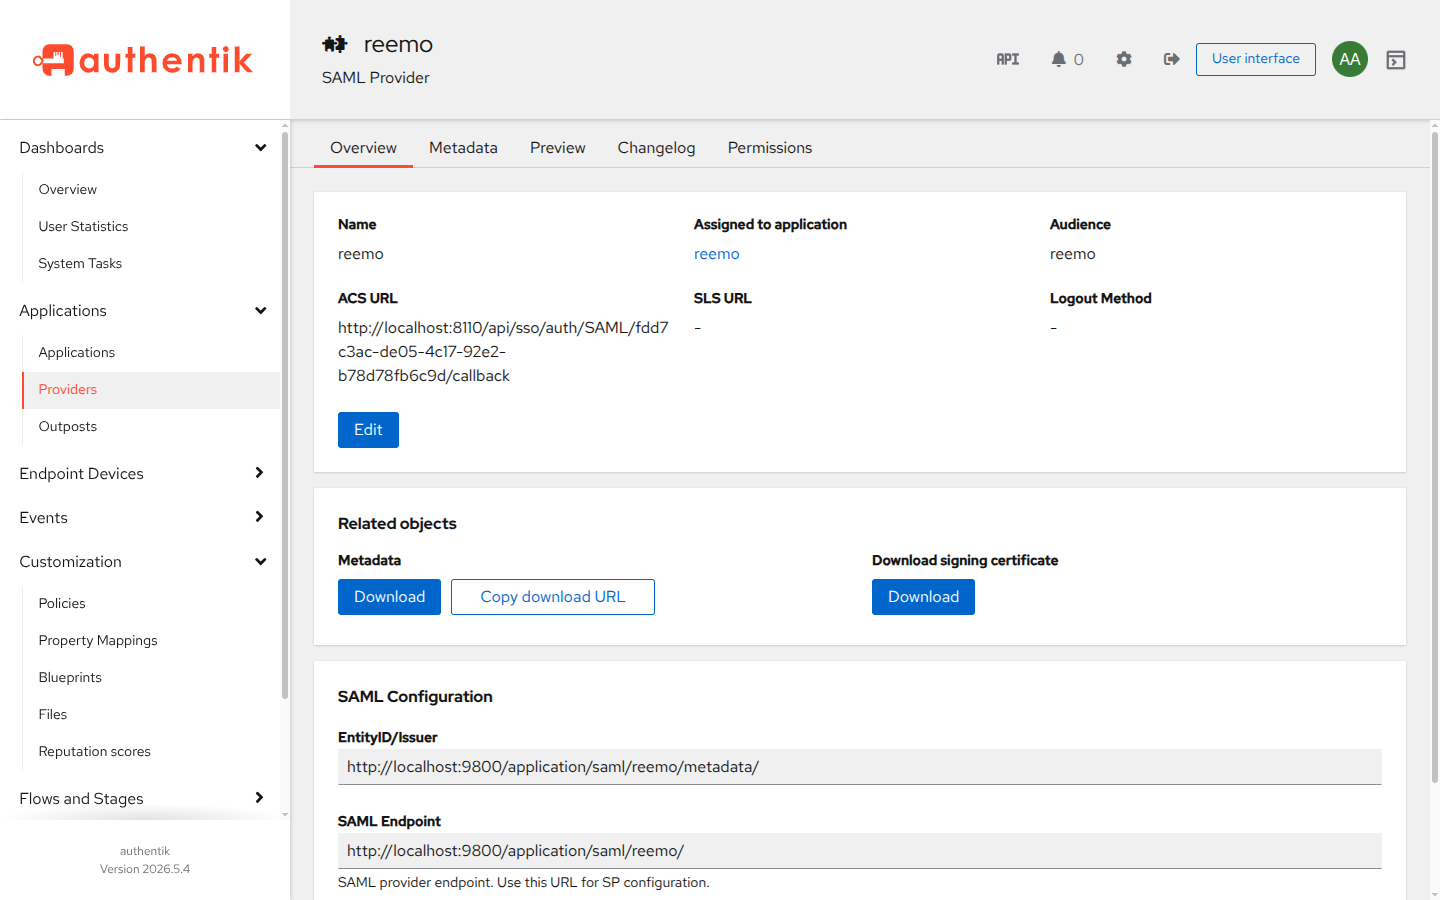Open the assigned application reemo link
This screenshot has height=900, width=1440.
717,254
